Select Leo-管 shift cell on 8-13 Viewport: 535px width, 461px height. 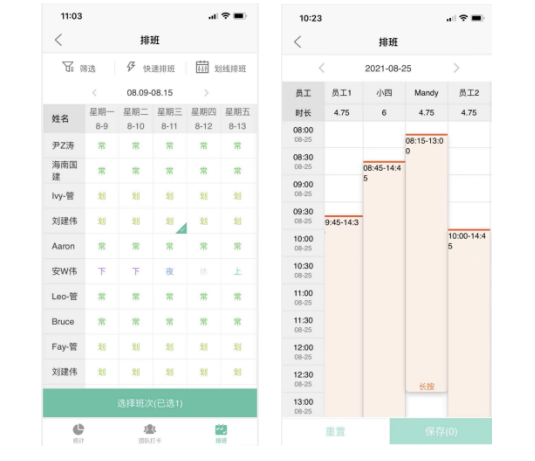pos(237,297)
